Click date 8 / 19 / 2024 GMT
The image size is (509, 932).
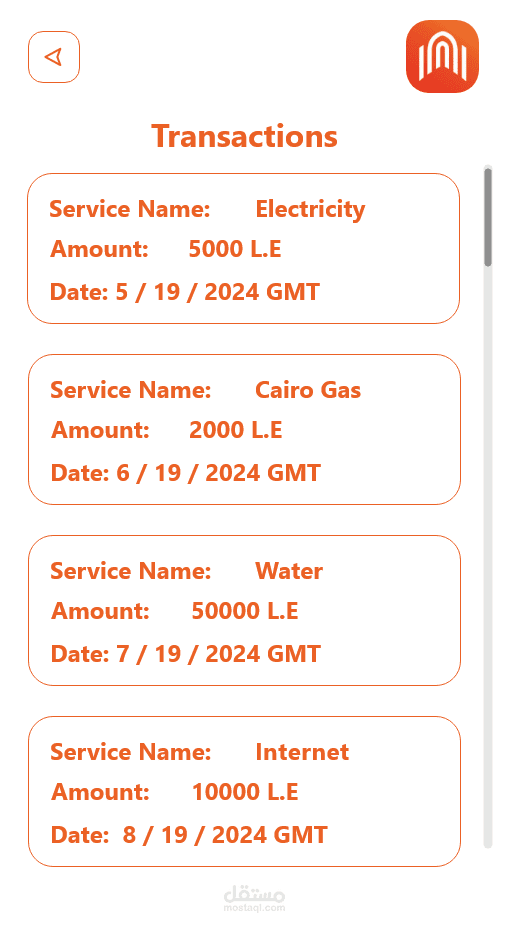(x=225, y=835)
